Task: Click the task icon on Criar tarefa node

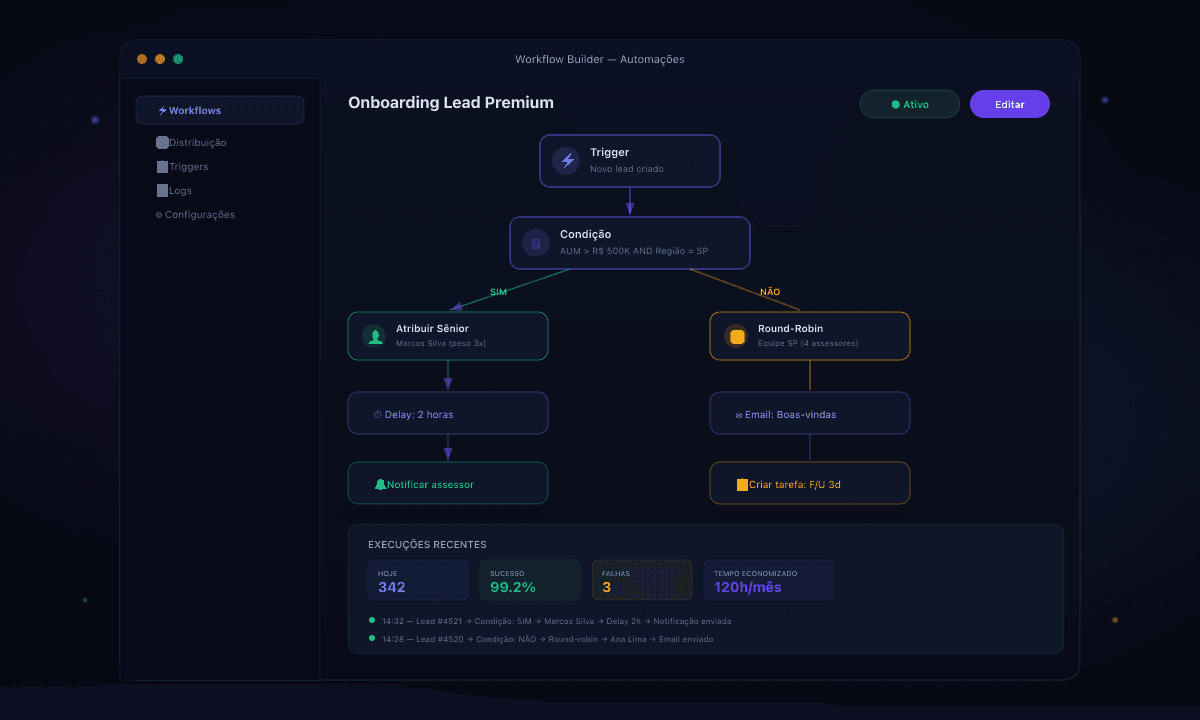Action: pos(743,483)
